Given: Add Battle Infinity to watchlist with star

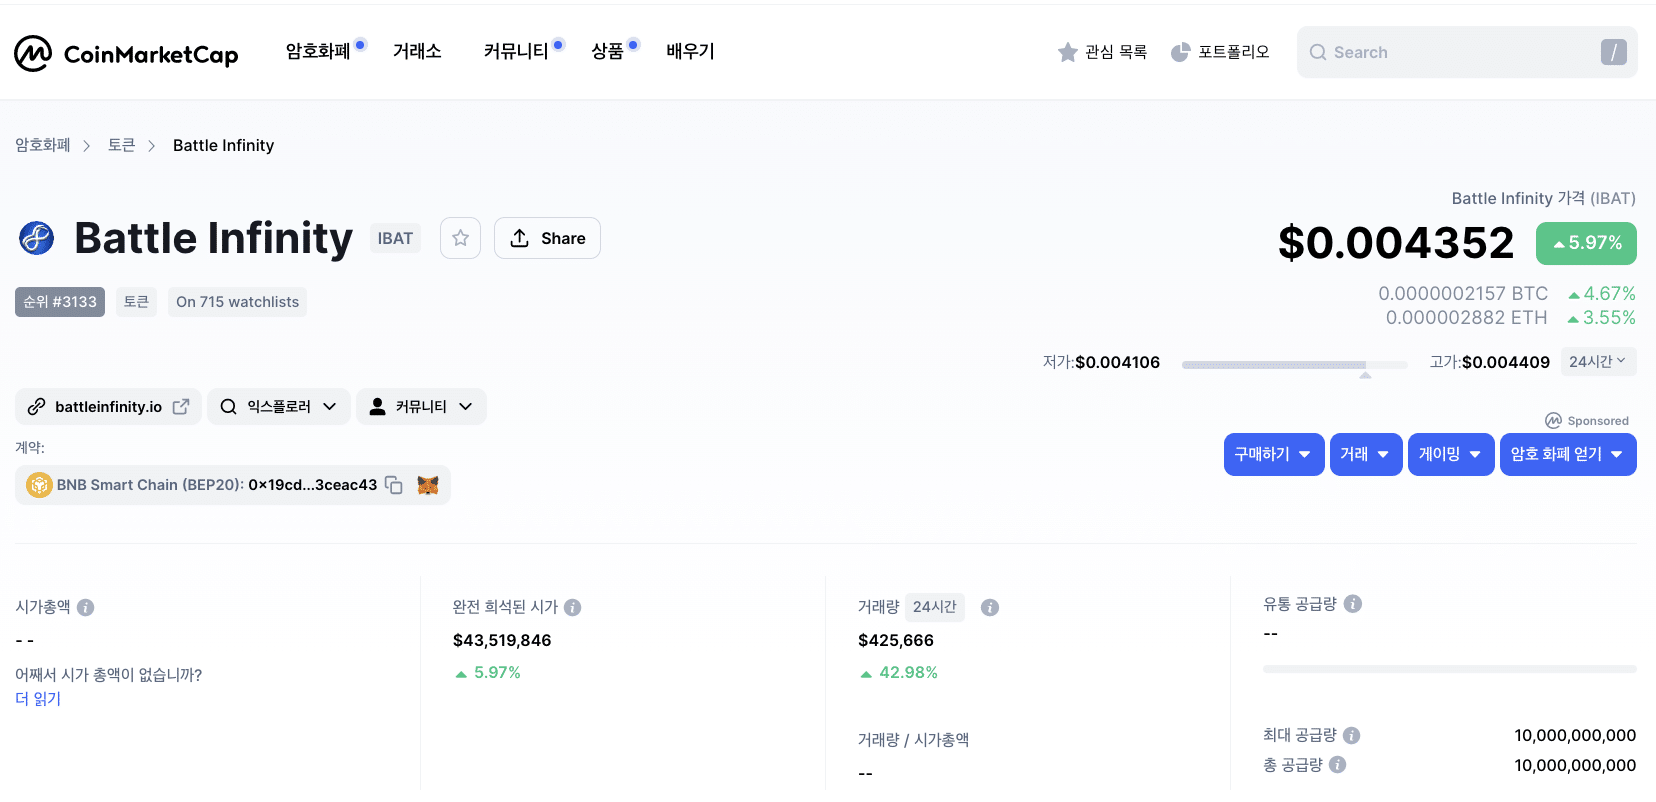Looking at the screenshot, I should click(460, 238).
